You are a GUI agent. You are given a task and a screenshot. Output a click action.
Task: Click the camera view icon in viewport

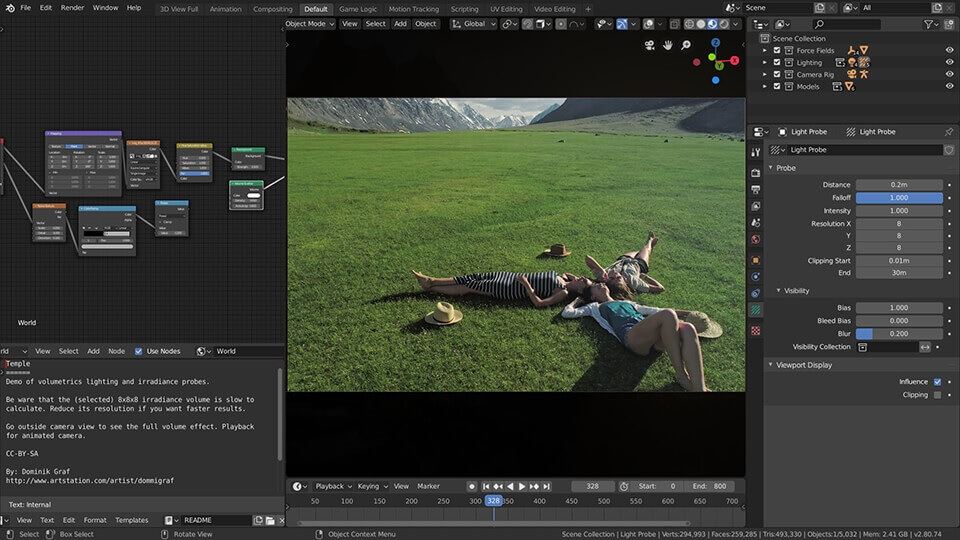[649, 45]
